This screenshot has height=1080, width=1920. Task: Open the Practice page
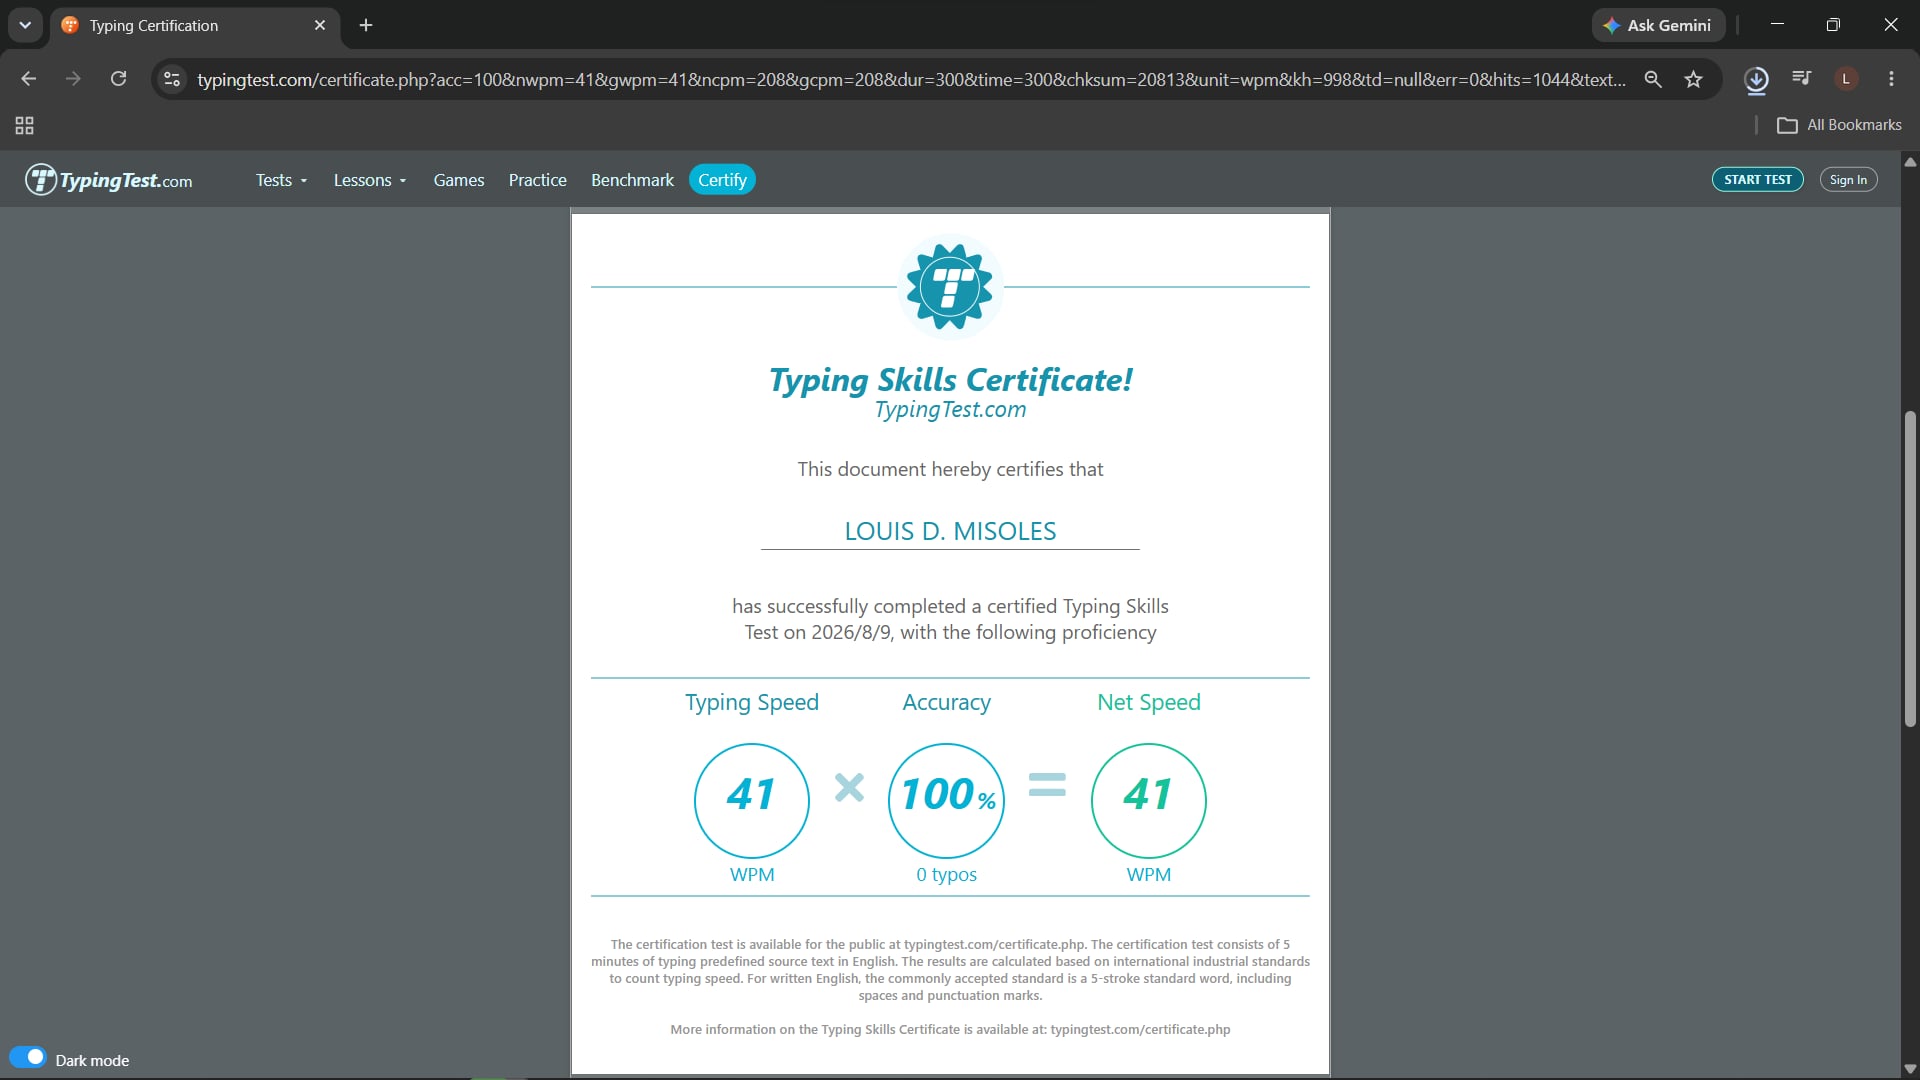[x=537, y=180]
